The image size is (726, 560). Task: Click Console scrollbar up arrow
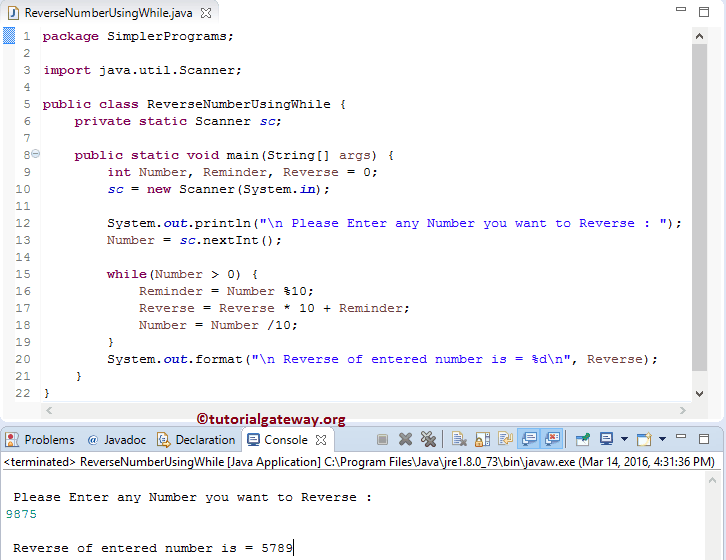(x=712, y=481)
